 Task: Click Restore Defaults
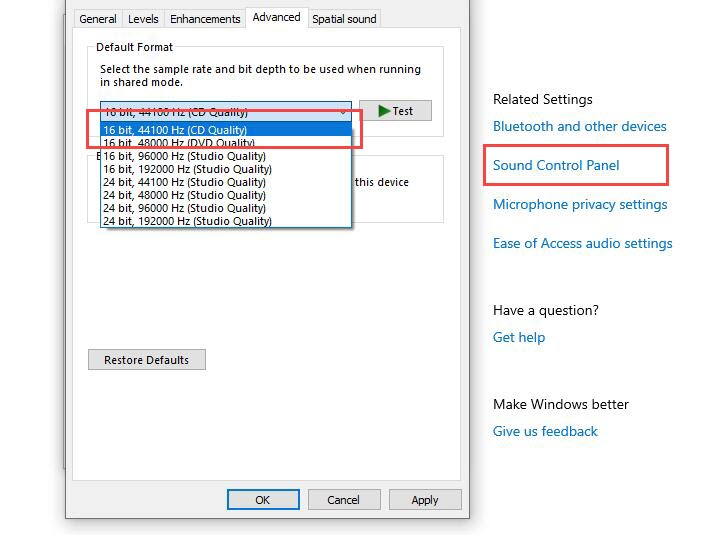(147, 360)
